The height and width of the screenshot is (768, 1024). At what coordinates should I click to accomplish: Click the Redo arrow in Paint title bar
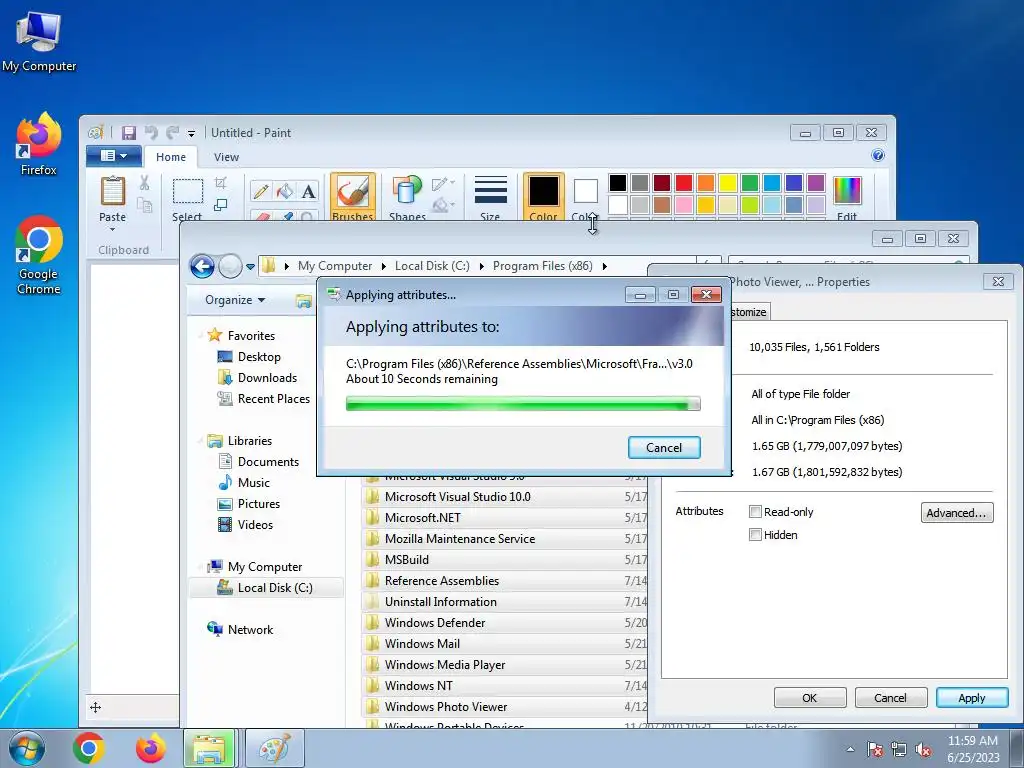[x=172, y=133]
